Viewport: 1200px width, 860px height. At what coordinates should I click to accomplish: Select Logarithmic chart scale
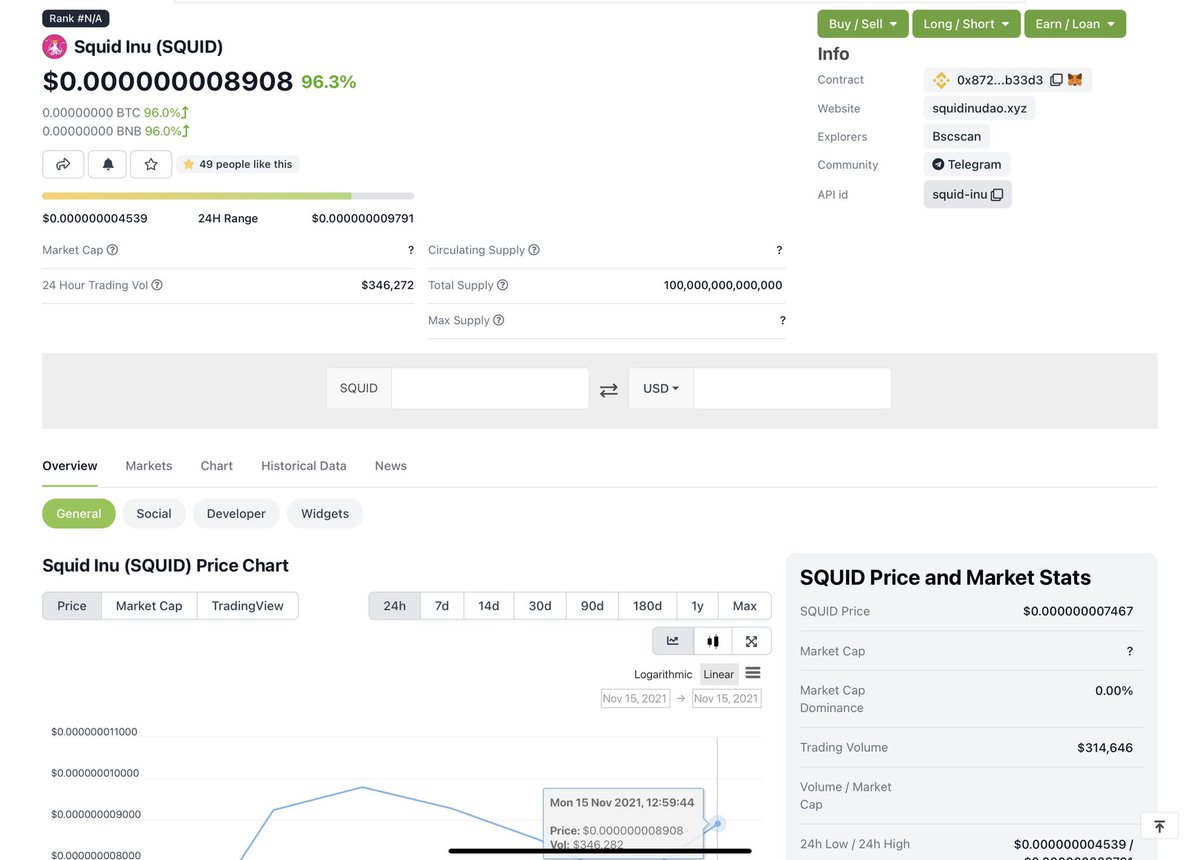[663, 674]
